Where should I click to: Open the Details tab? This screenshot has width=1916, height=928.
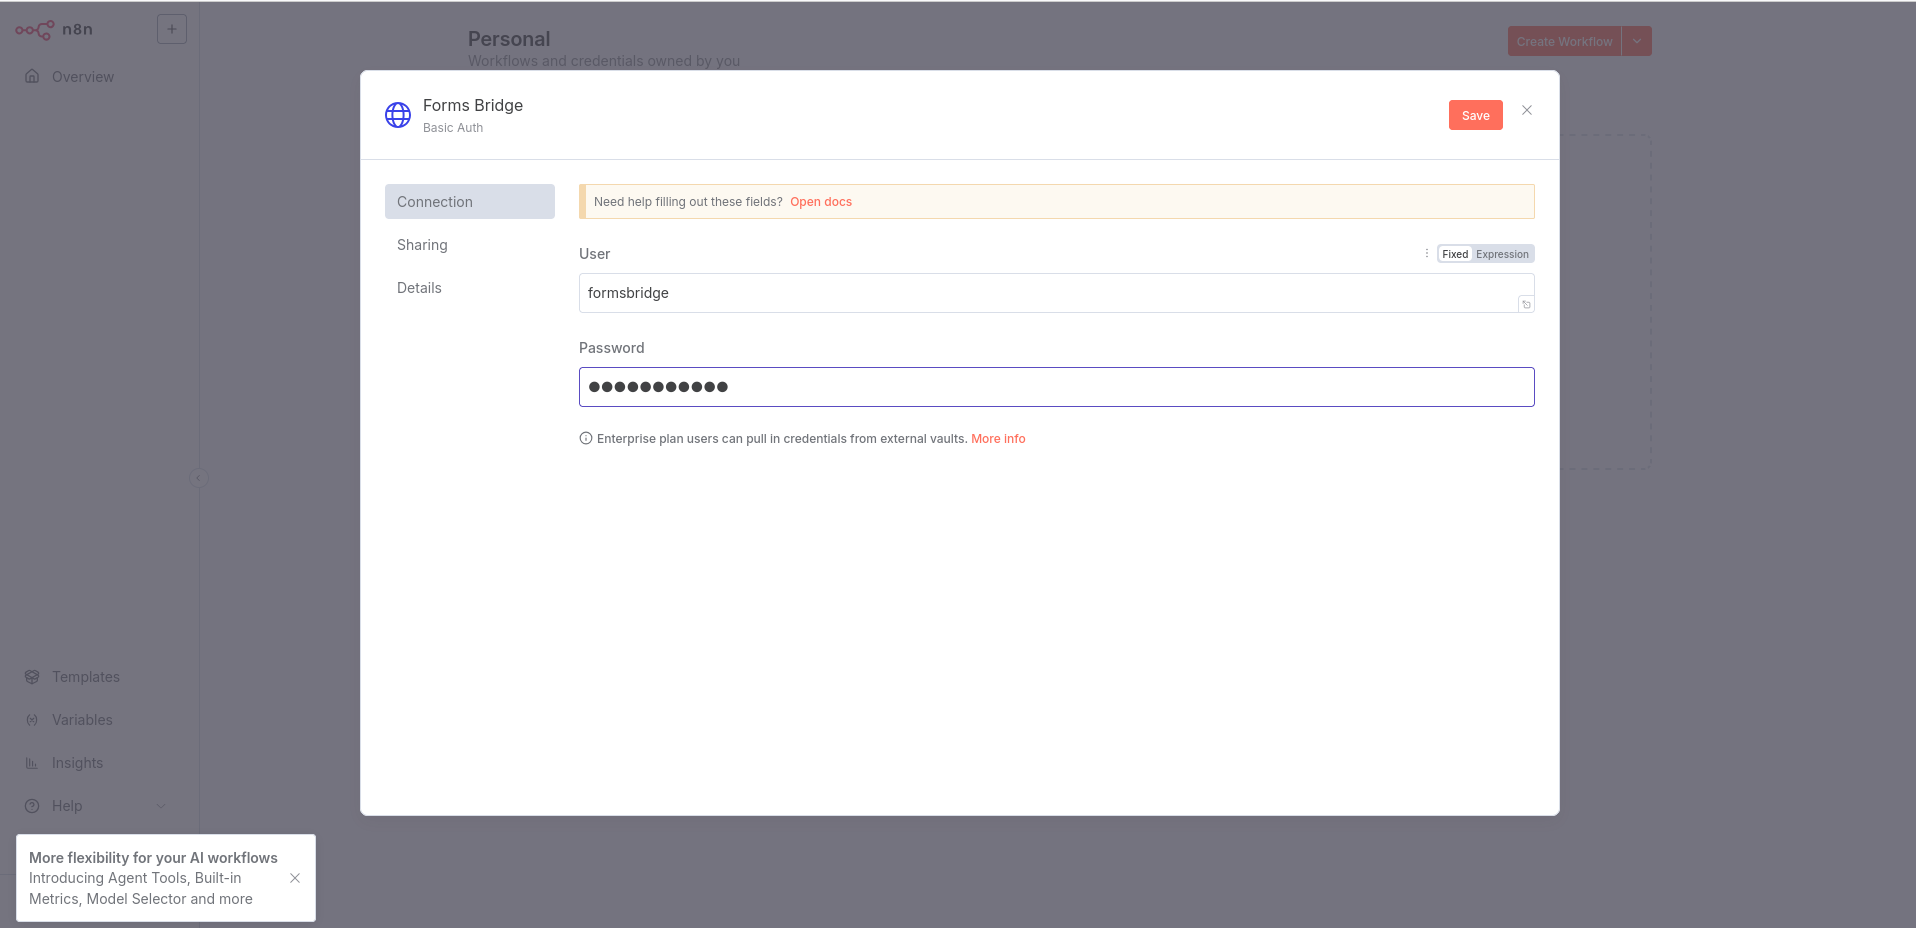tap(419, 287)
